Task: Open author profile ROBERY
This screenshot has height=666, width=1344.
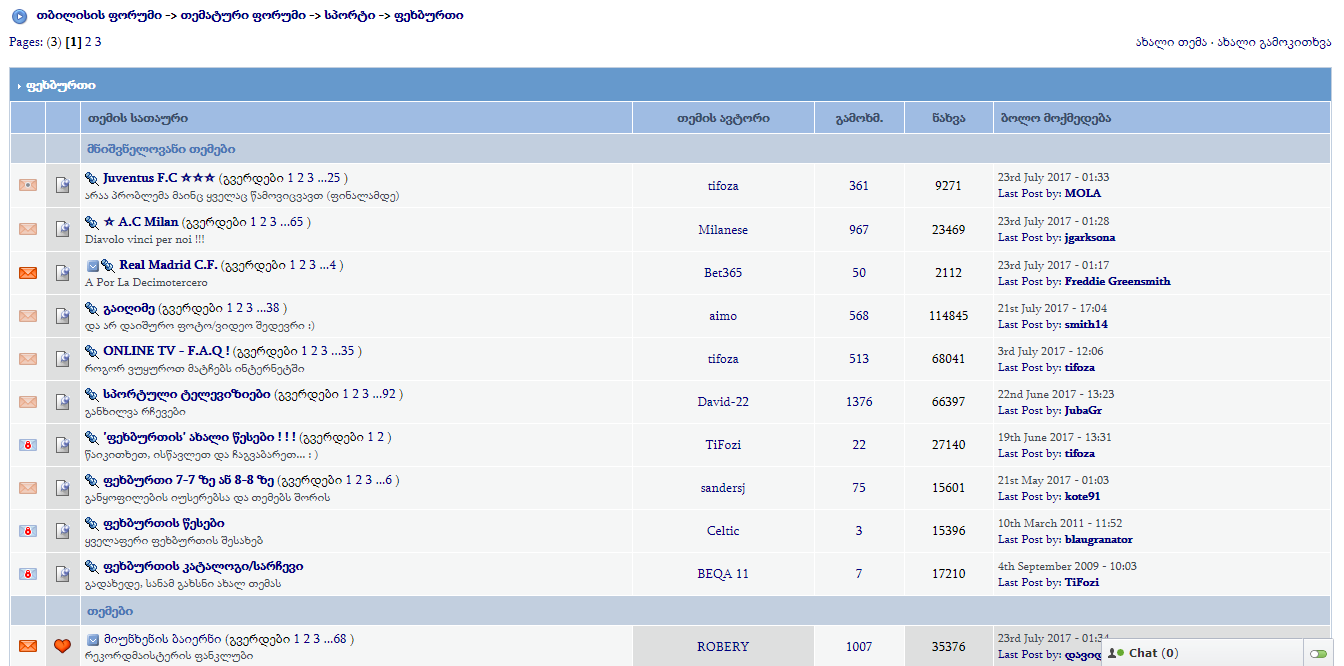Action: coord(723,647)
